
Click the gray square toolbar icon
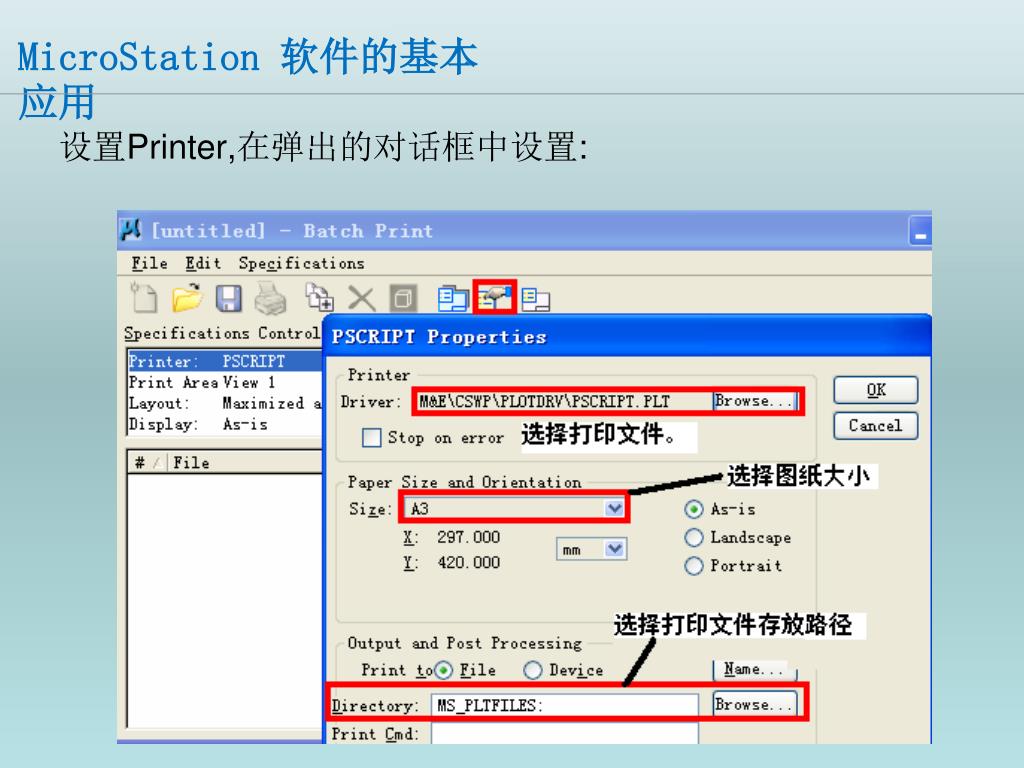coord(403,299)
